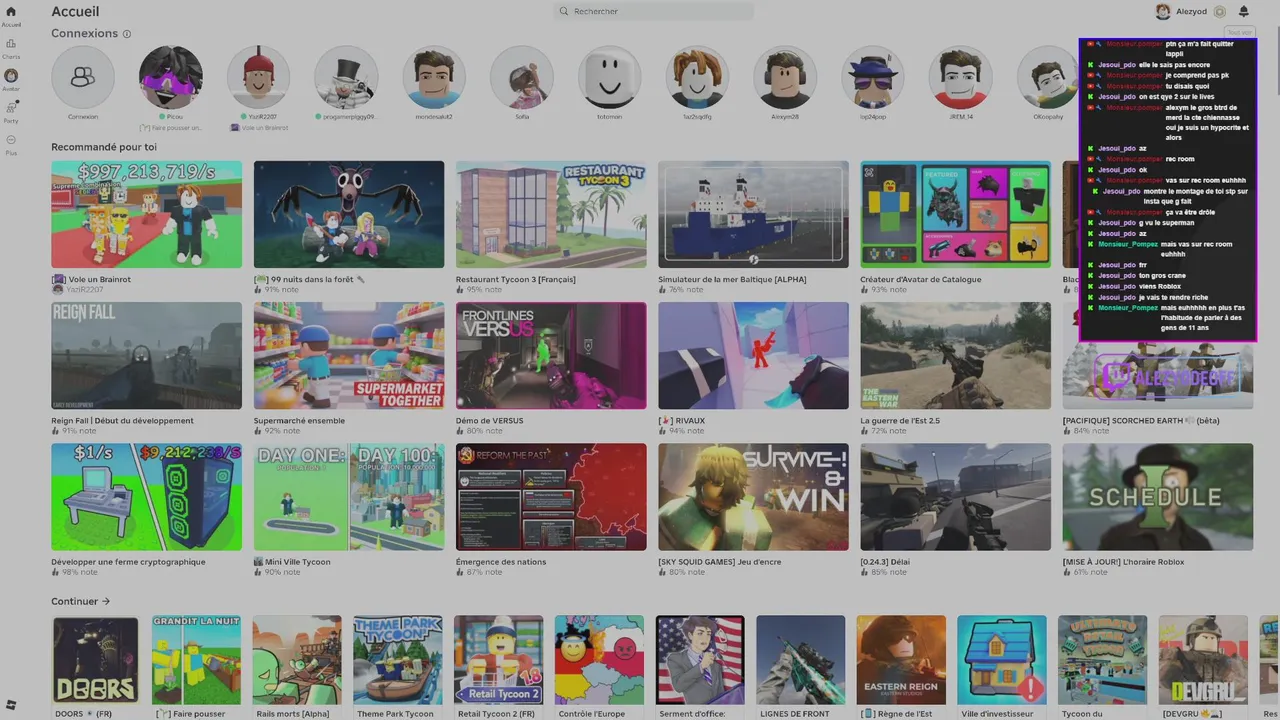Click the Rechercher search field
This screenshot has height=720, width=1280.
[654, 11]
